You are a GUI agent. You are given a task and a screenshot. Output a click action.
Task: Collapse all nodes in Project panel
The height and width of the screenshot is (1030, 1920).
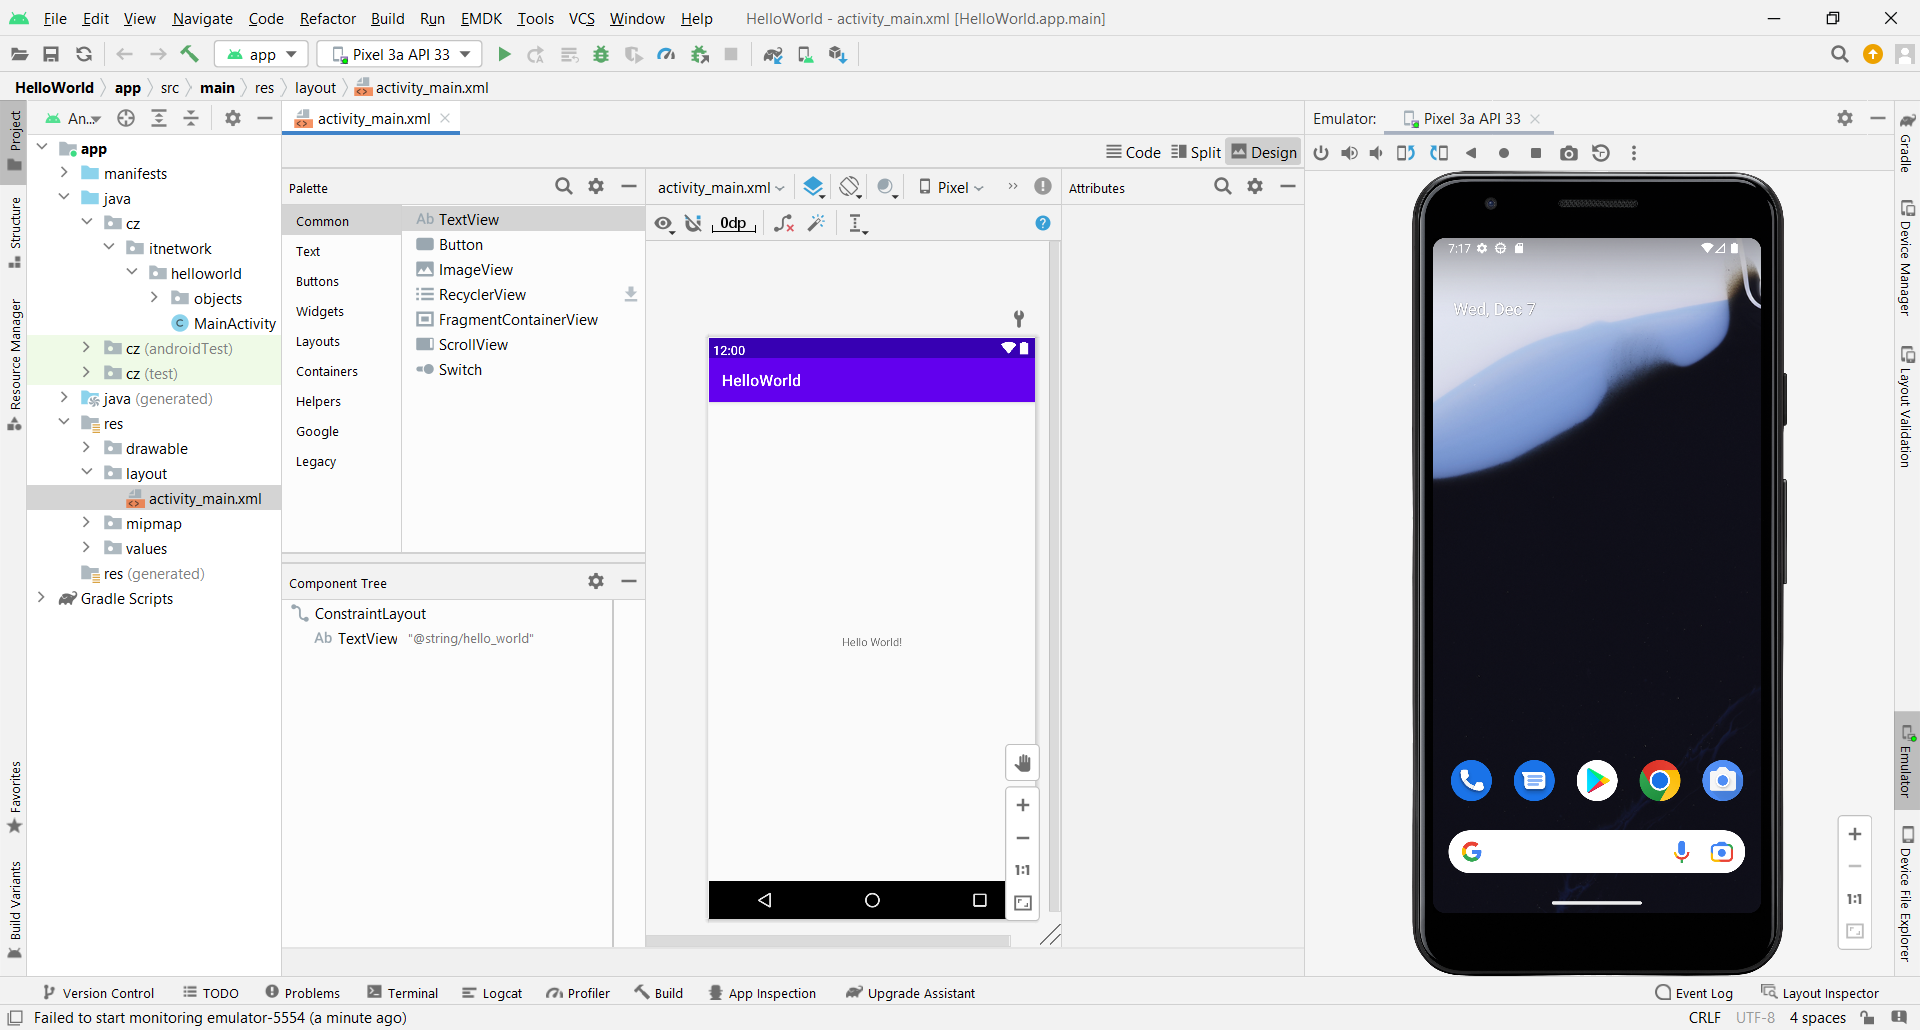(191, 118)
